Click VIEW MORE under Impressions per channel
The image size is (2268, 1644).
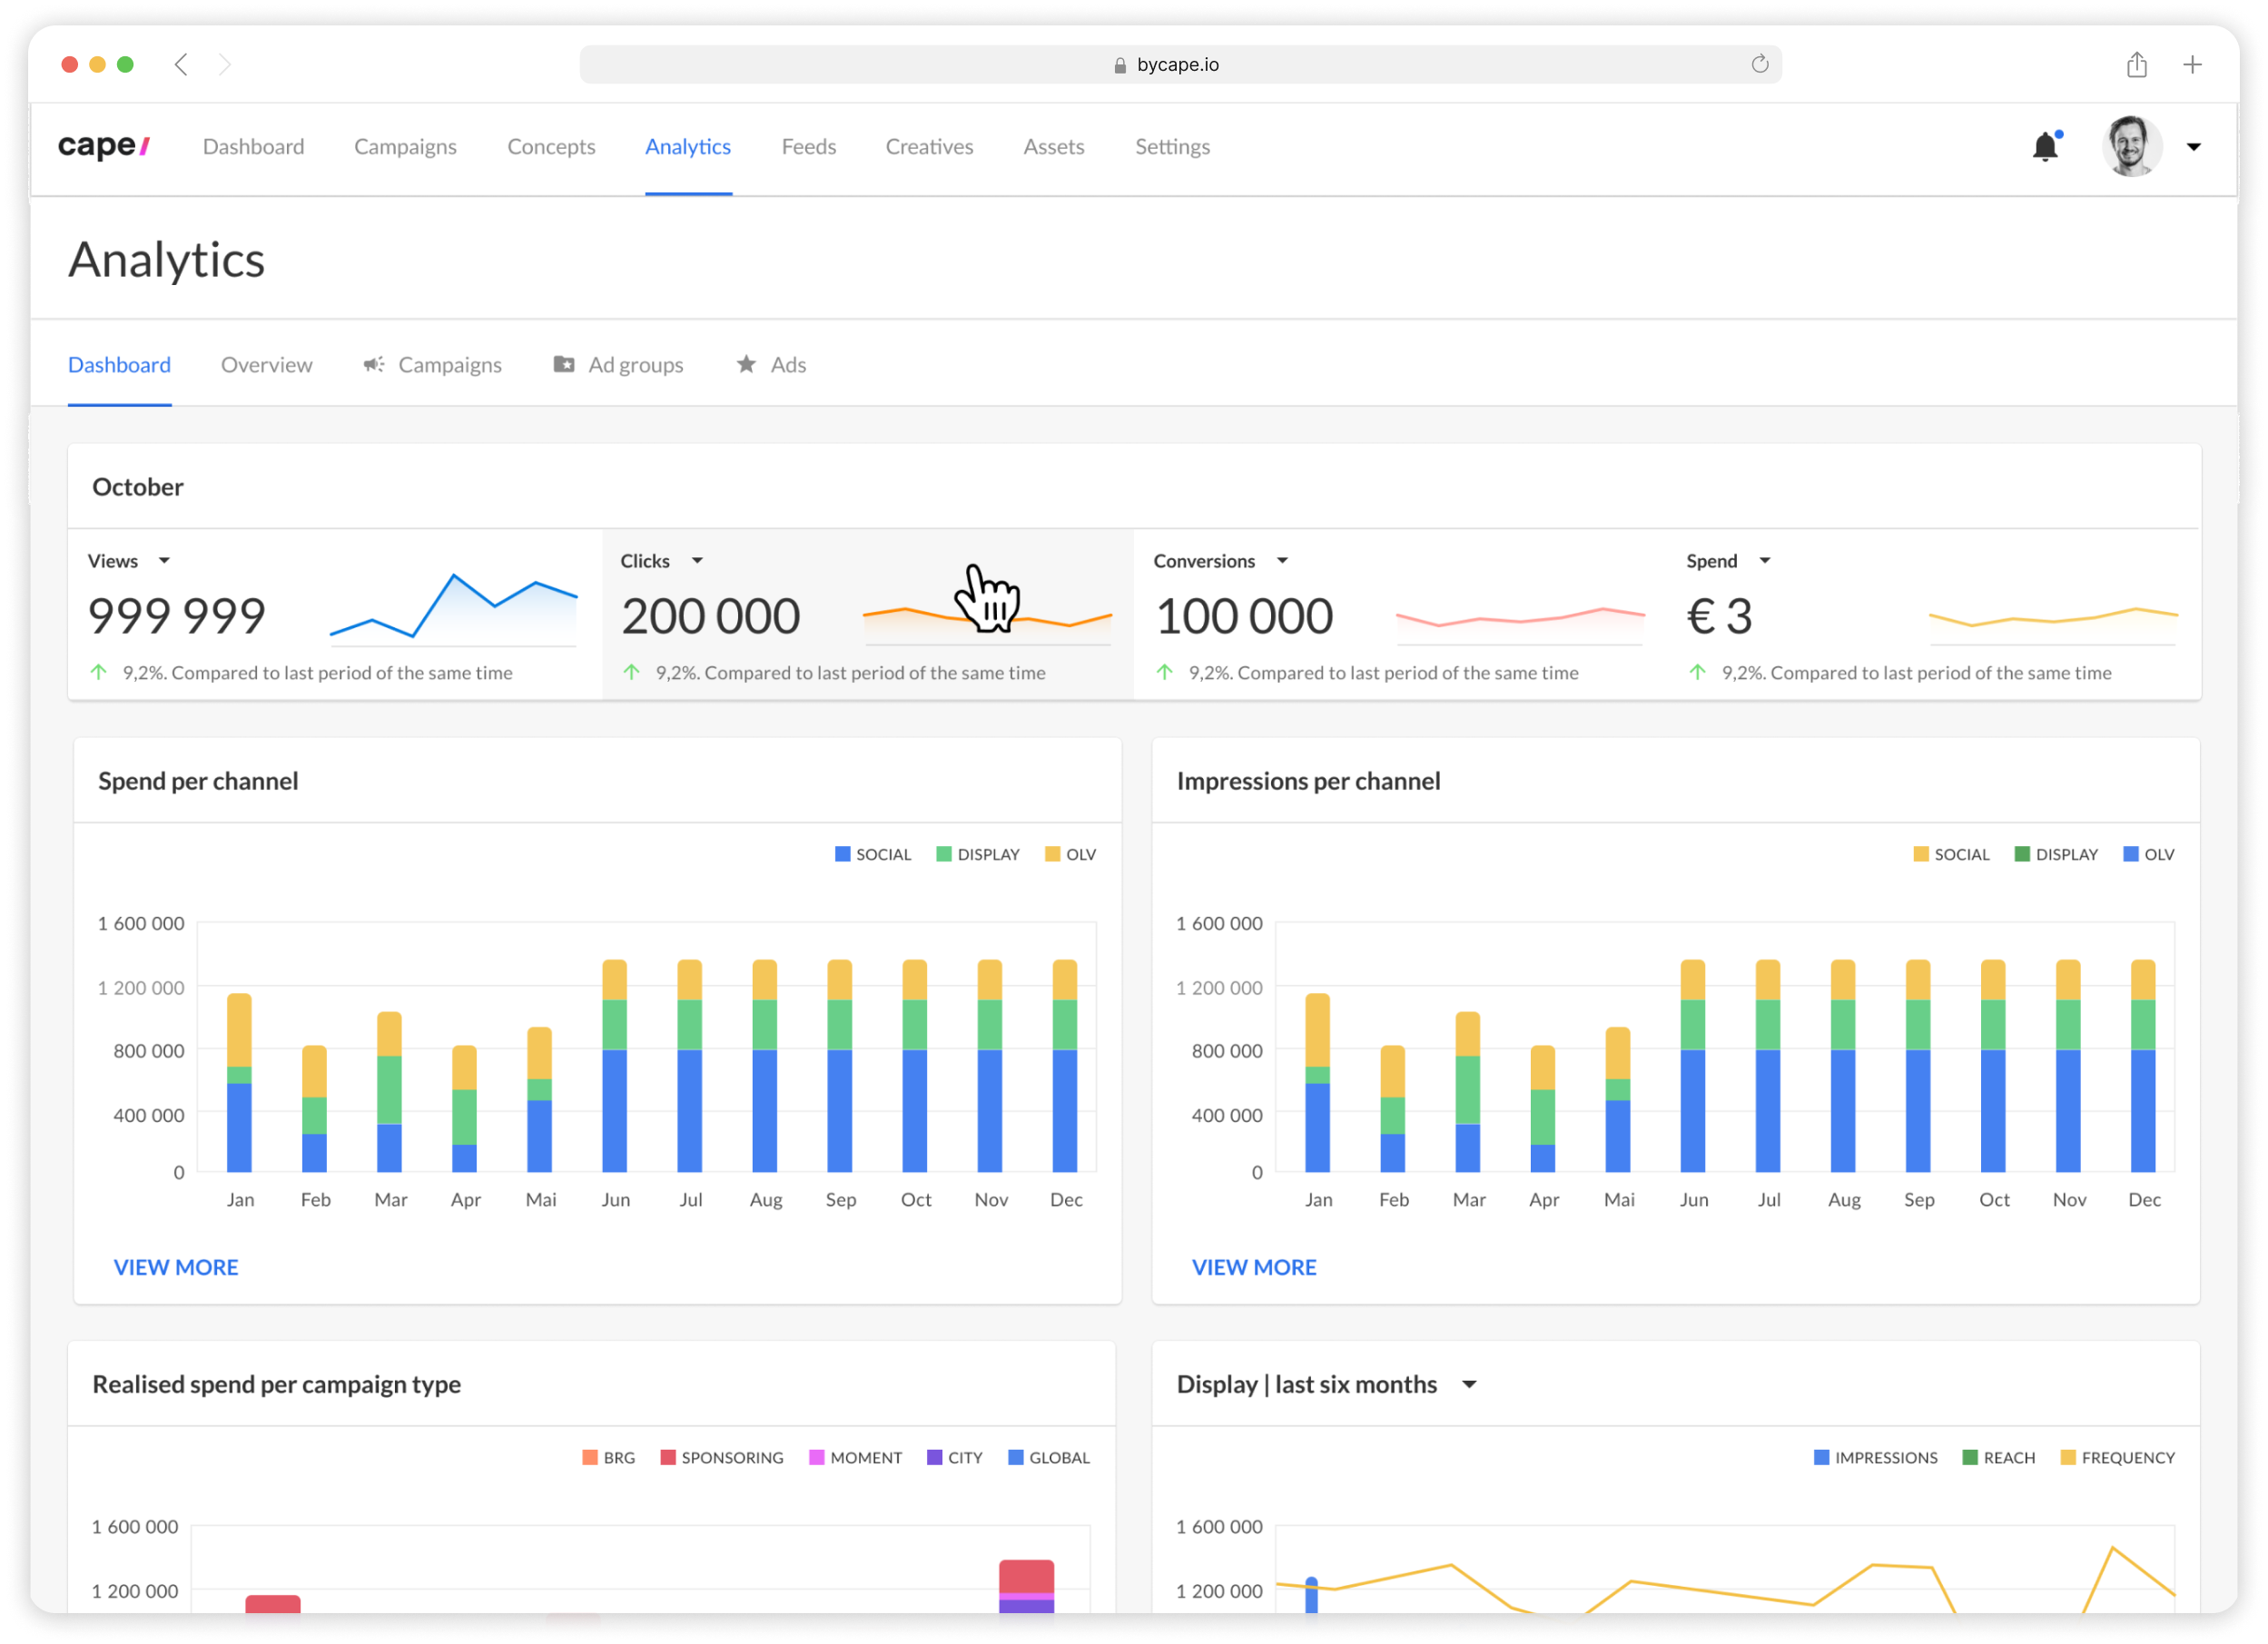1254,1268
